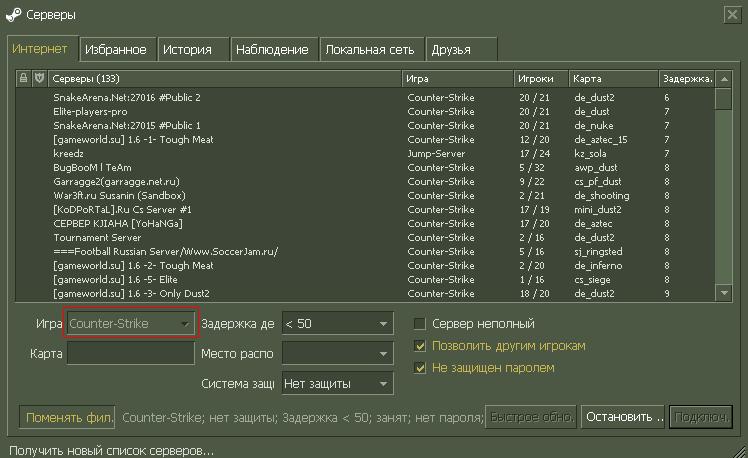
Task: Click the 5 / 32 players cell
Action: tap(532, 167)
